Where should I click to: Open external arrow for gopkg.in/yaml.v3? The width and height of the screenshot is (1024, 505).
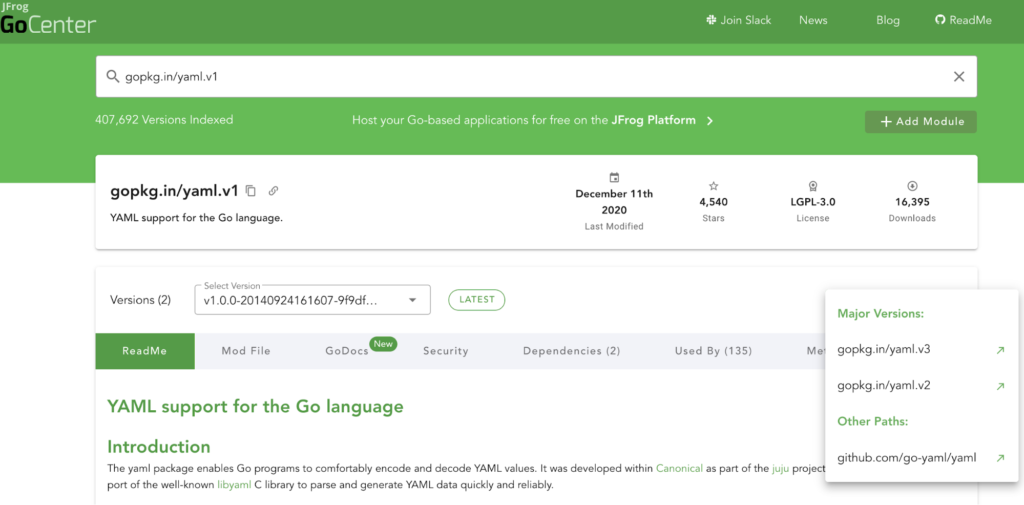[x=1000, y=350]
